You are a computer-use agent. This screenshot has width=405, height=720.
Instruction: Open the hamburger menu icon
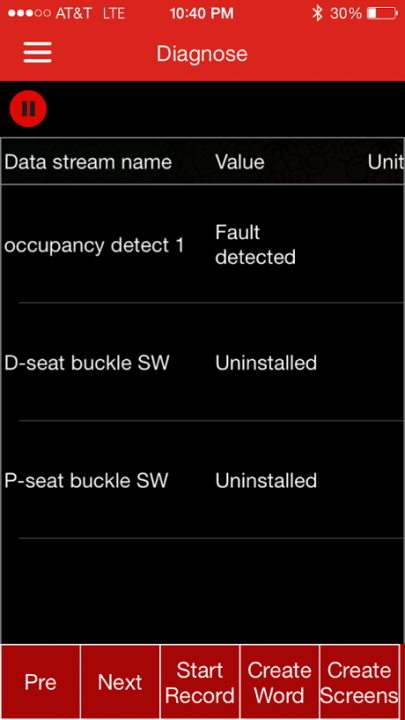(x=38, y=52)
